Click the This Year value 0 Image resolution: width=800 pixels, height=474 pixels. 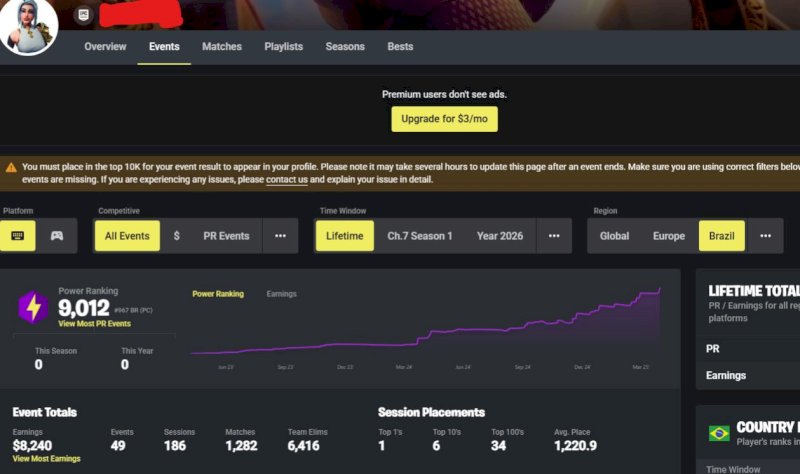(x=124, y=364)
